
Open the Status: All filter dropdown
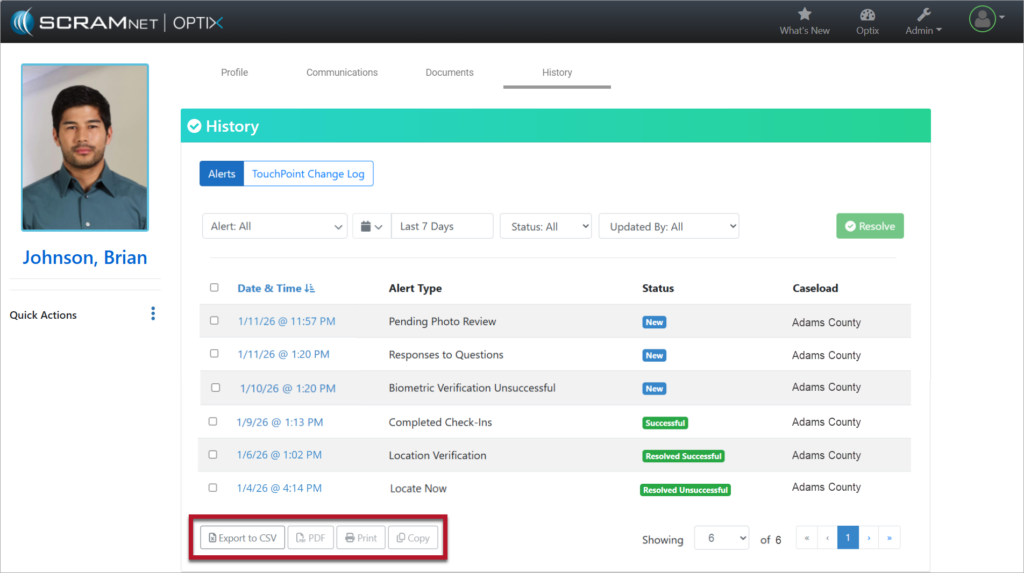pos(545,227)
